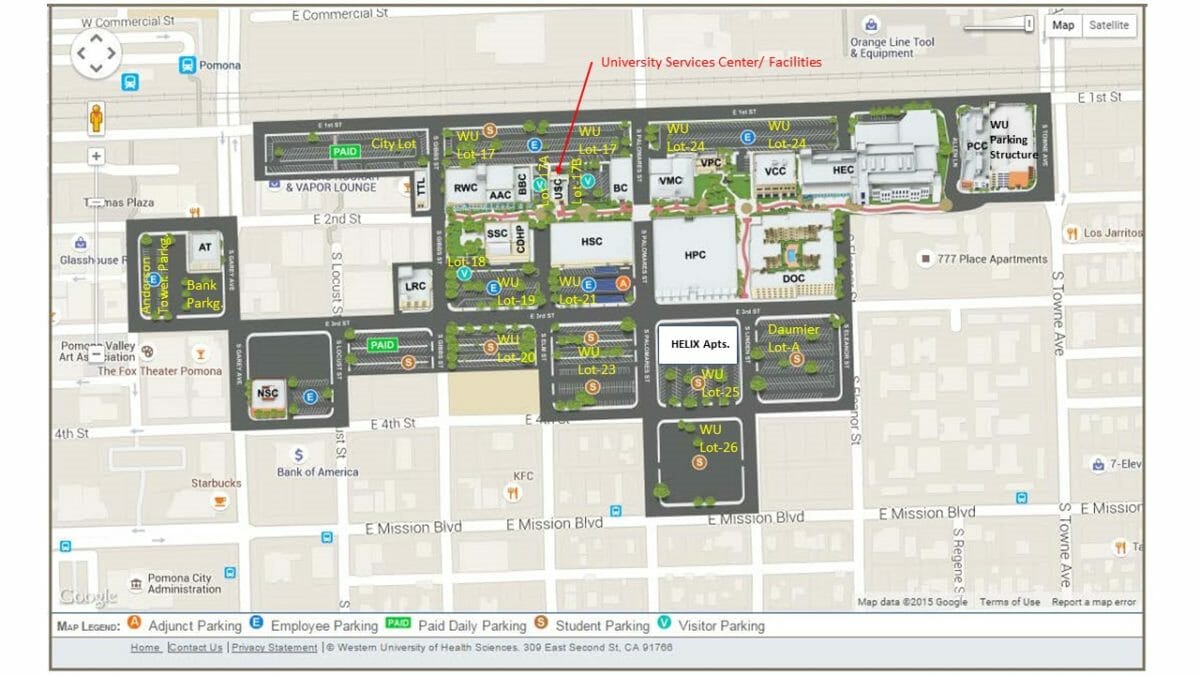Image resolution: width=1200 pixels, height=675 pixels.
Task: Click the slider handle beside the Map button
Action: pos(1028,23)
